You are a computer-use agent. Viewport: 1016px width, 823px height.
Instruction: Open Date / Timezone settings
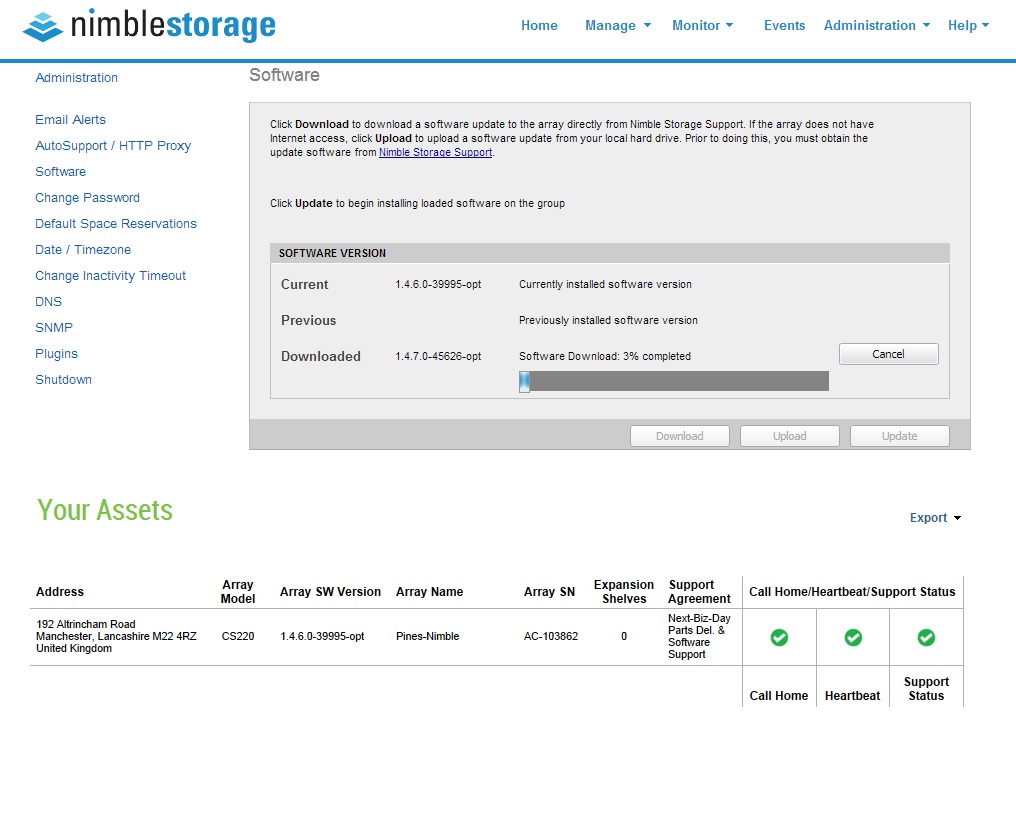coord(83,249)
